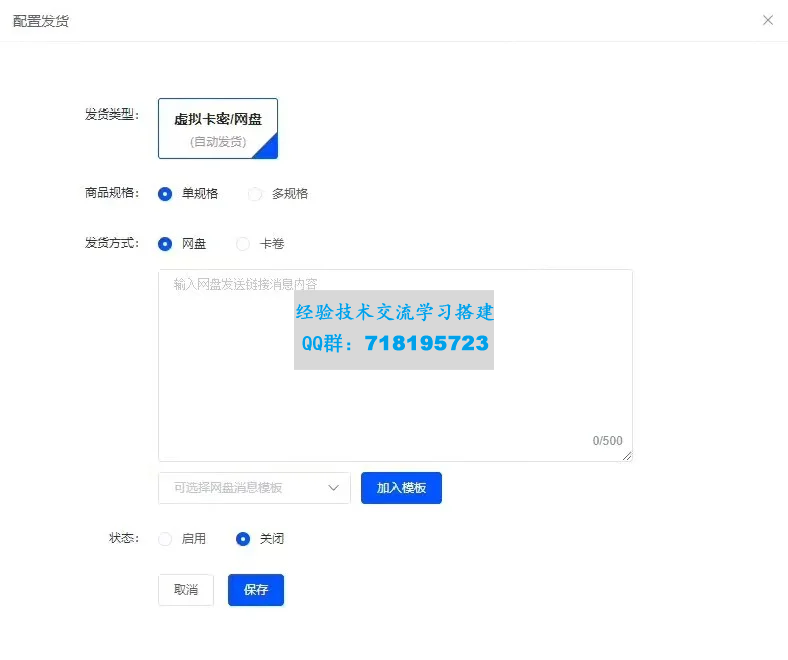Close the 配置发货 dialog with the X icon
Image resolution: width=788 pixels, height=660 pixels.
767,20
